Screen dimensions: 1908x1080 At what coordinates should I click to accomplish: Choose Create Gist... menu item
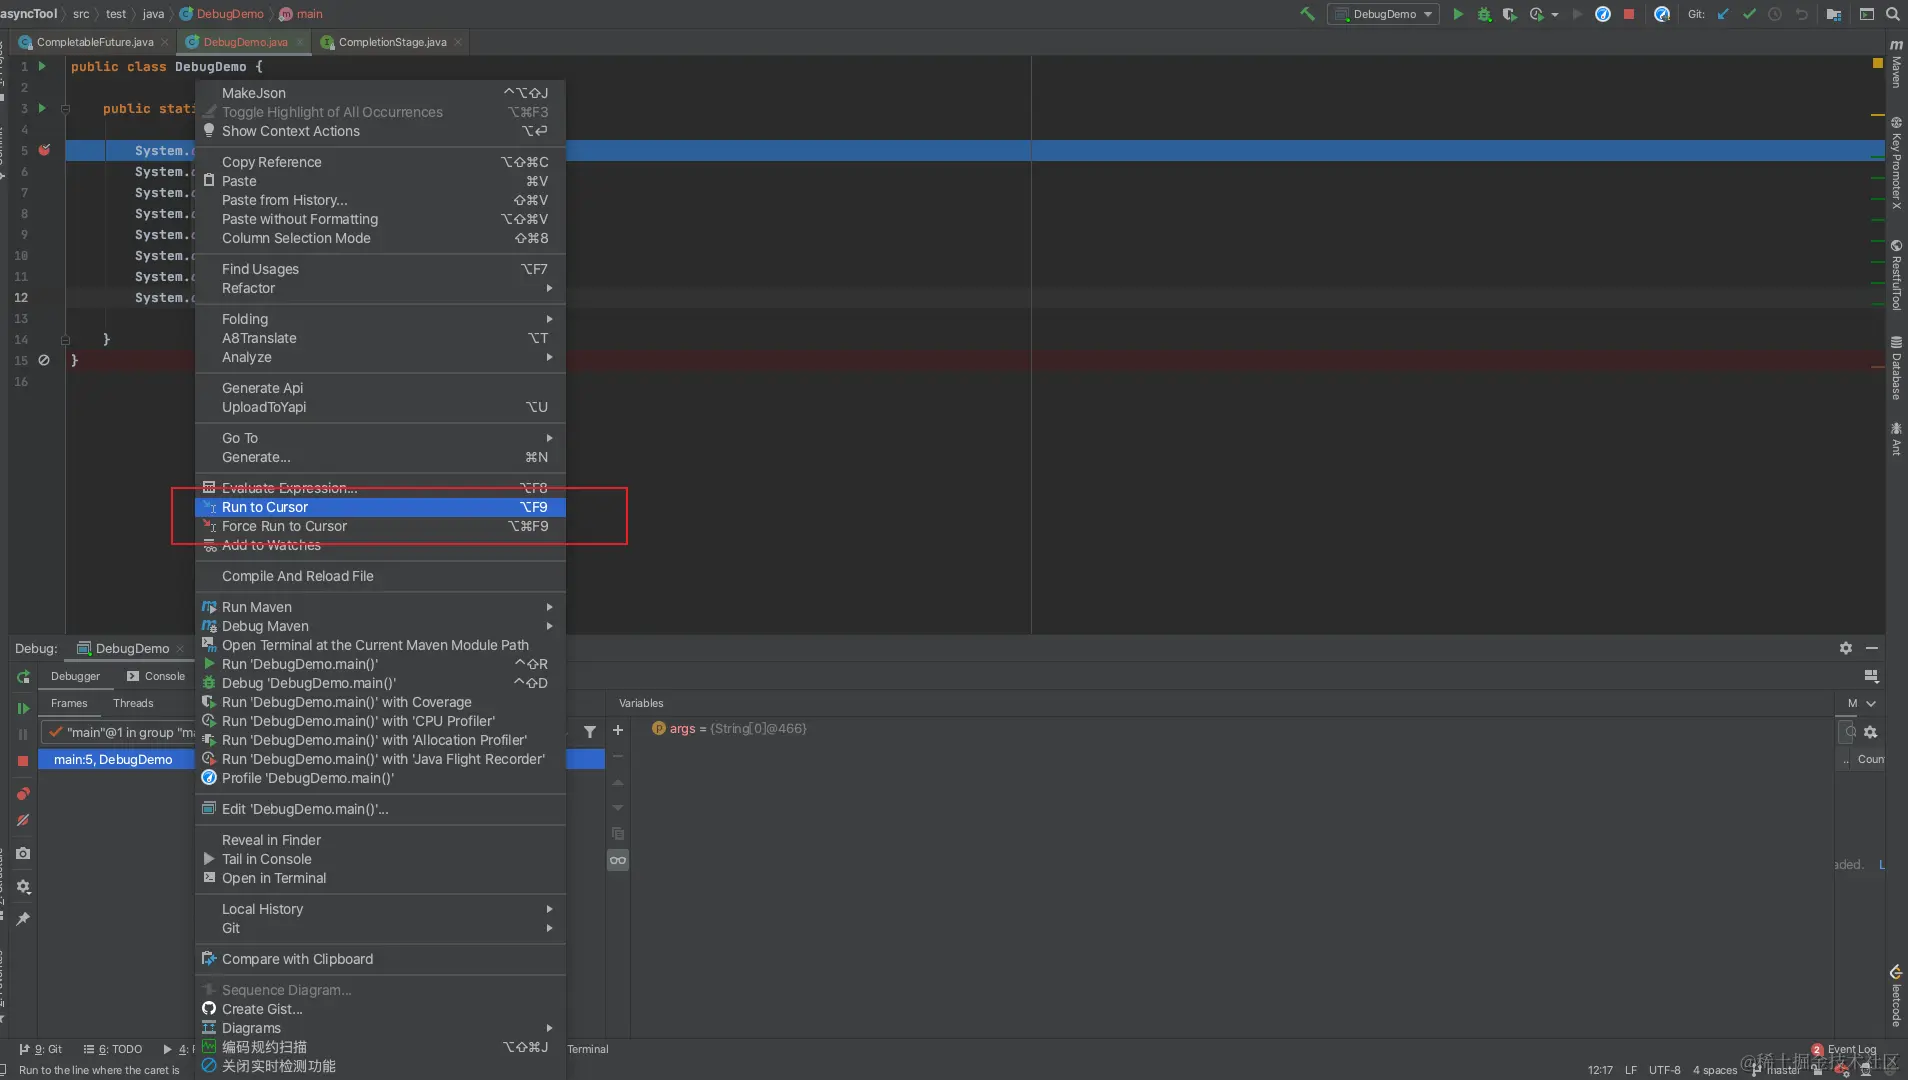[380, 1009]
